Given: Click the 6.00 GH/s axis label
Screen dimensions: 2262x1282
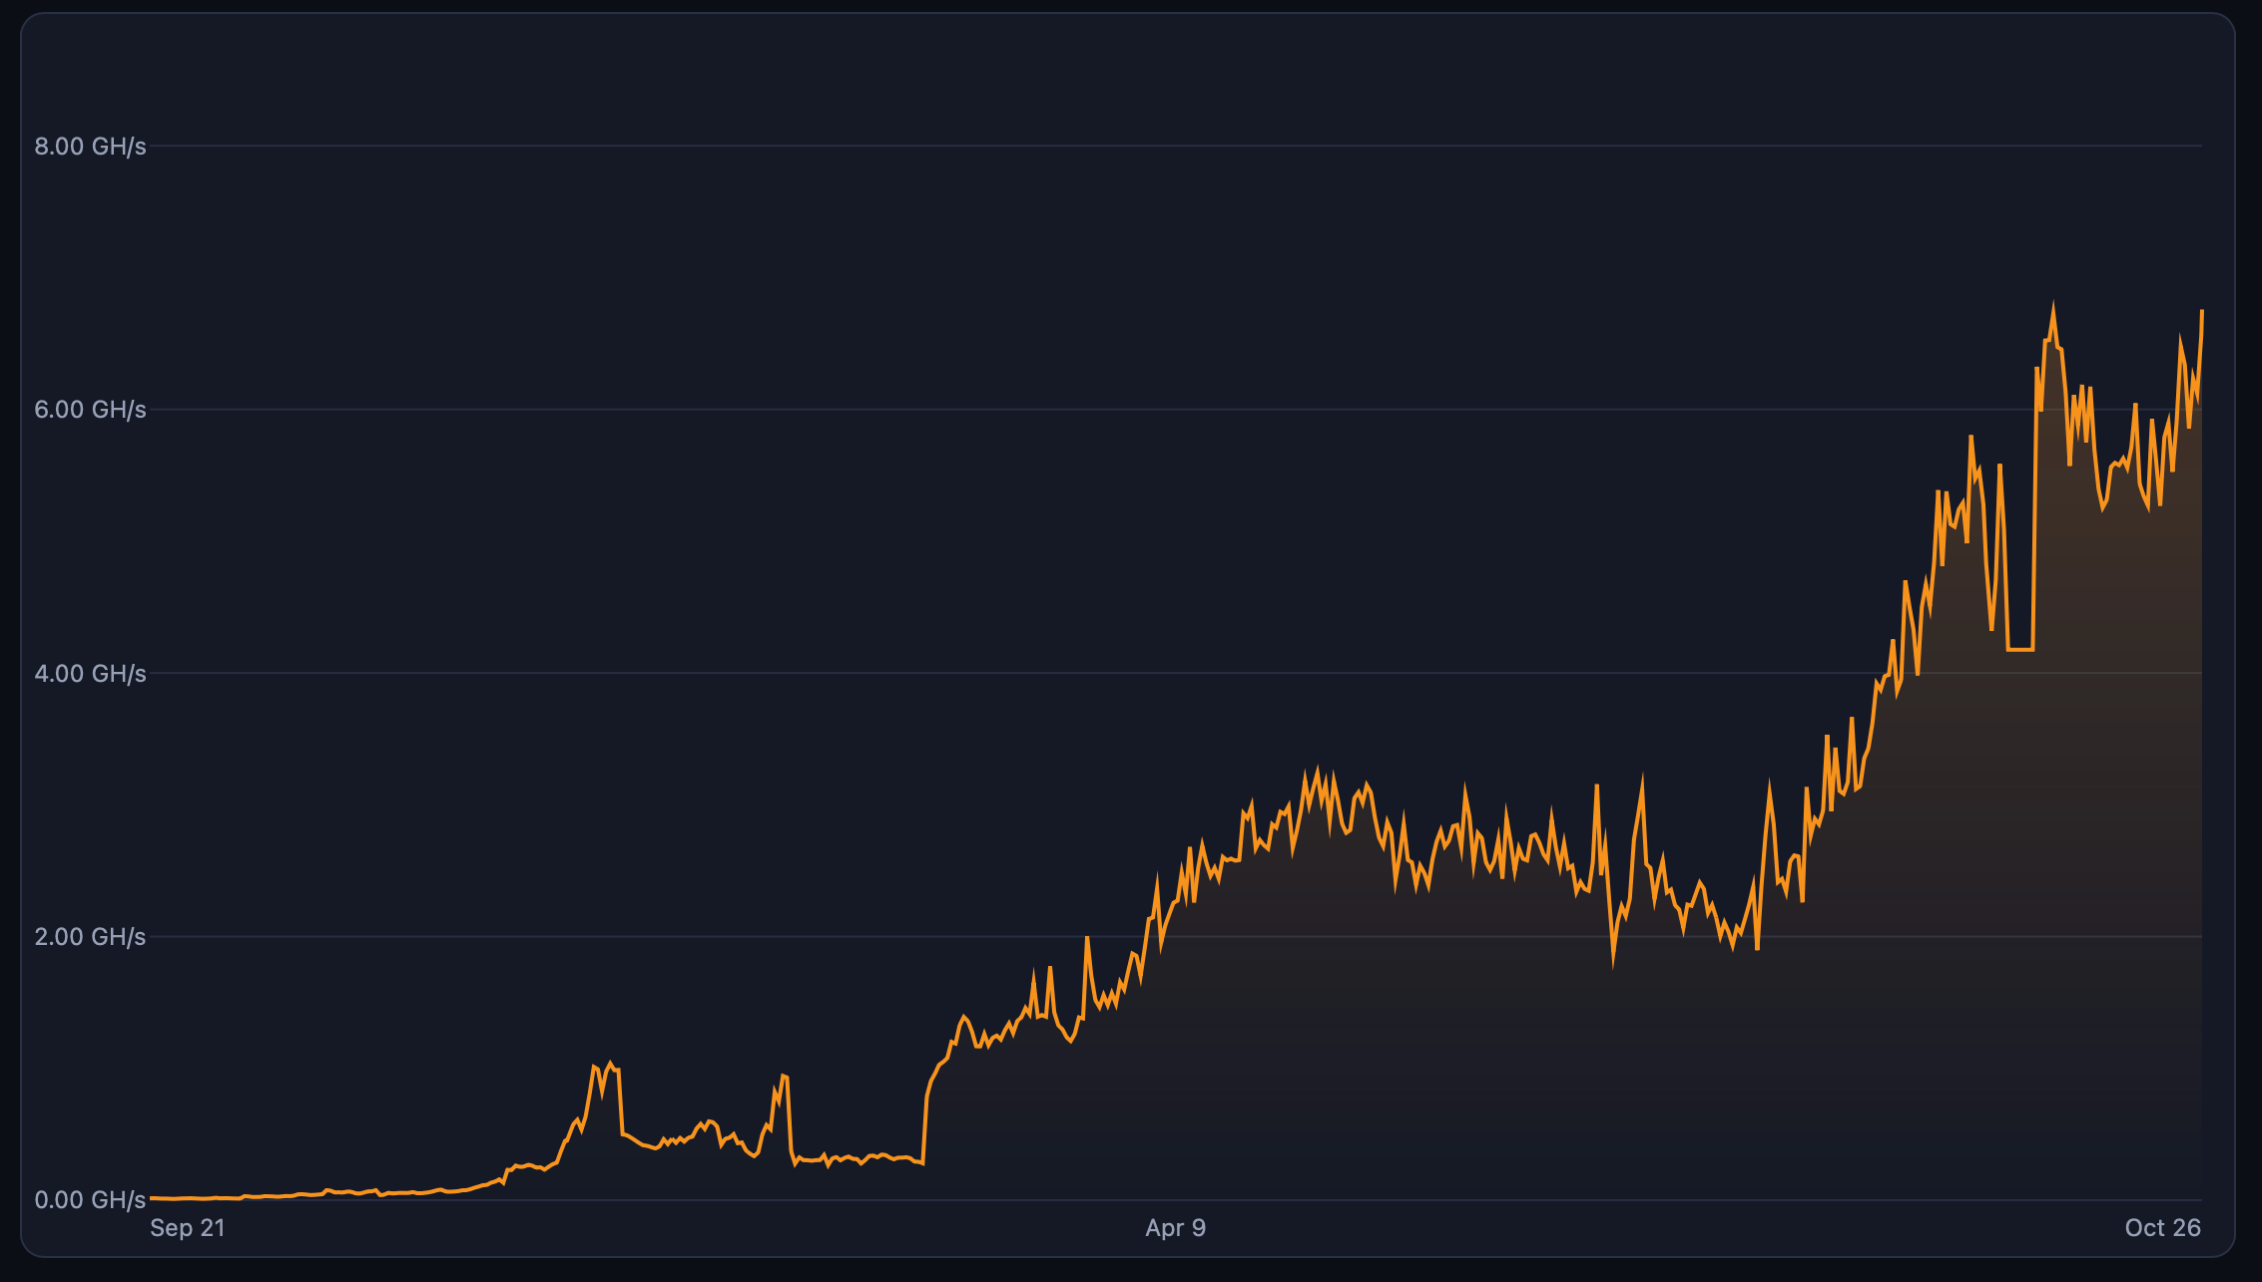Looking at the screenshot, I should 90,410.
